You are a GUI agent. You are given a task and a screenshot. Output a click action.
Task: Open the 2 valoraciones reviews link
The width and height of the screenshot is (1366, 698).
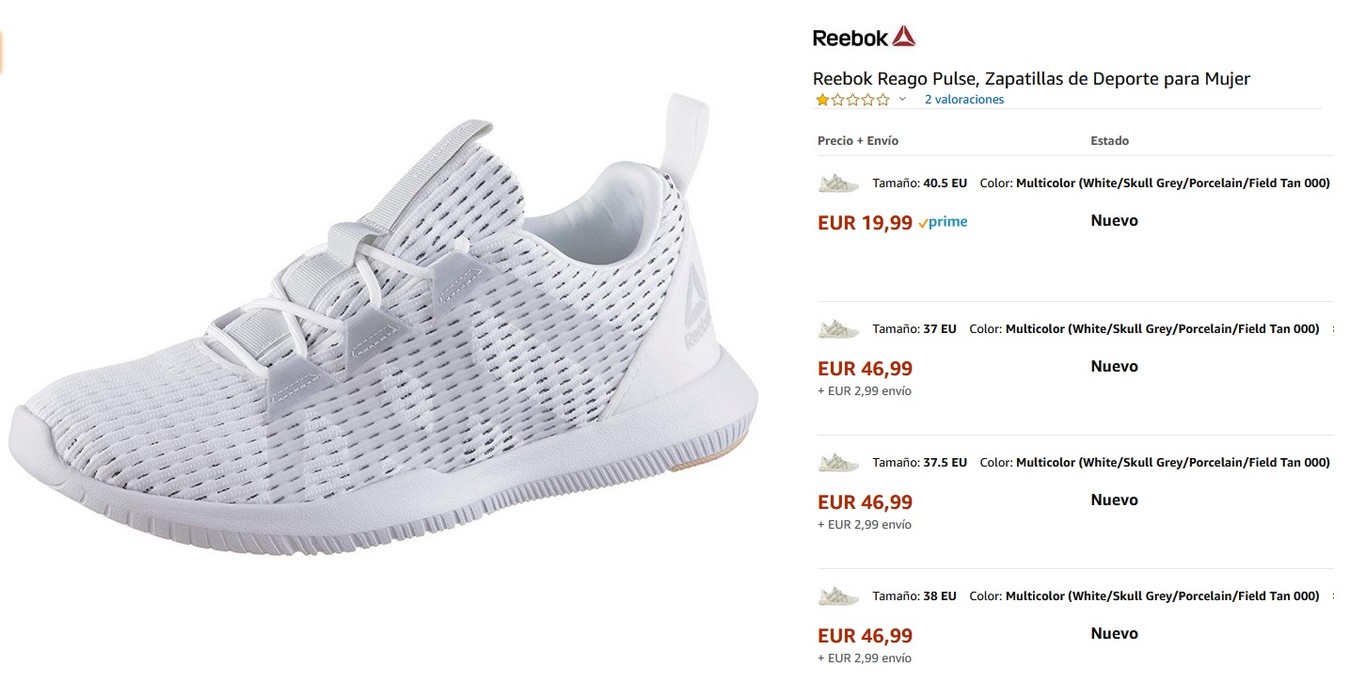(964, 100)
